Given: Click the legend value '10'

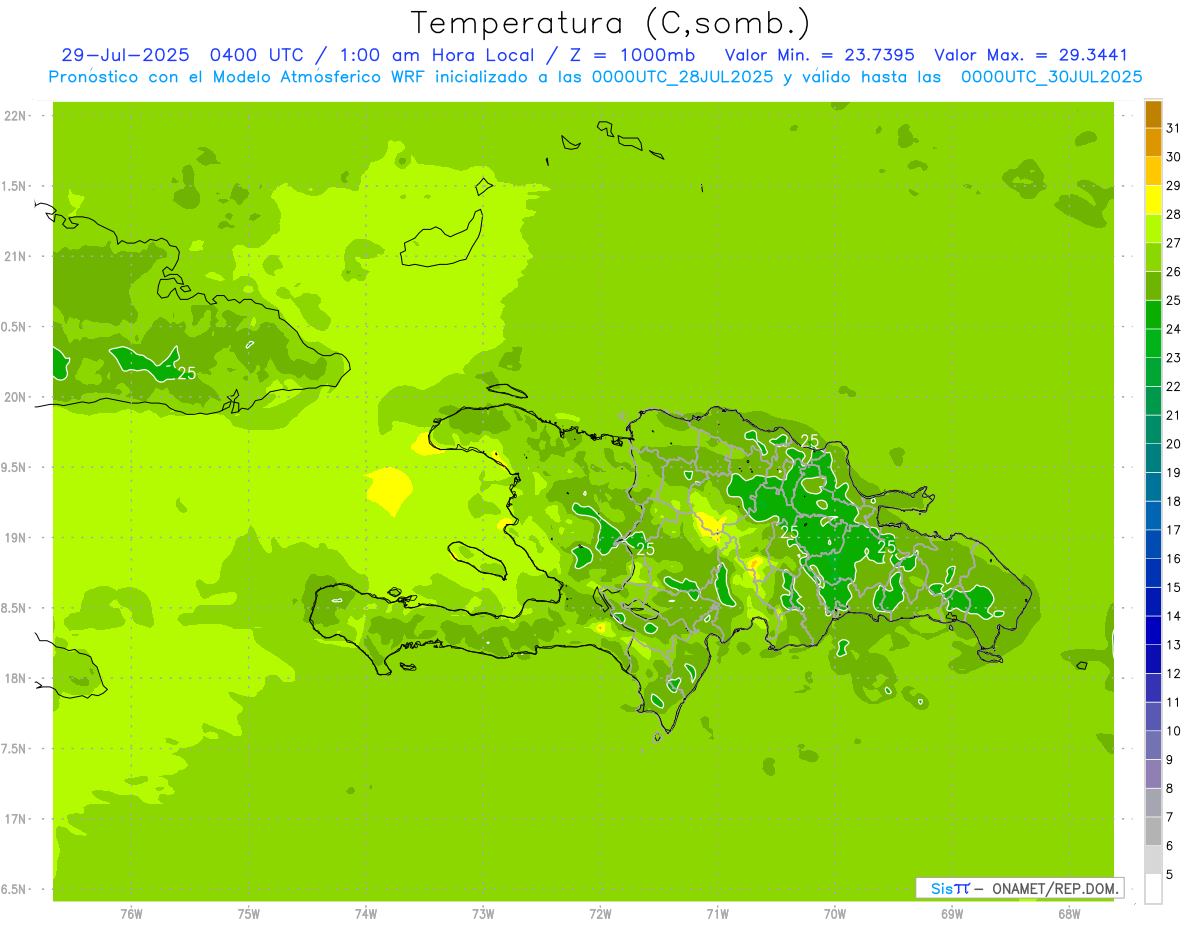Looking at the screenshot, I should (x=1173, y=731).
